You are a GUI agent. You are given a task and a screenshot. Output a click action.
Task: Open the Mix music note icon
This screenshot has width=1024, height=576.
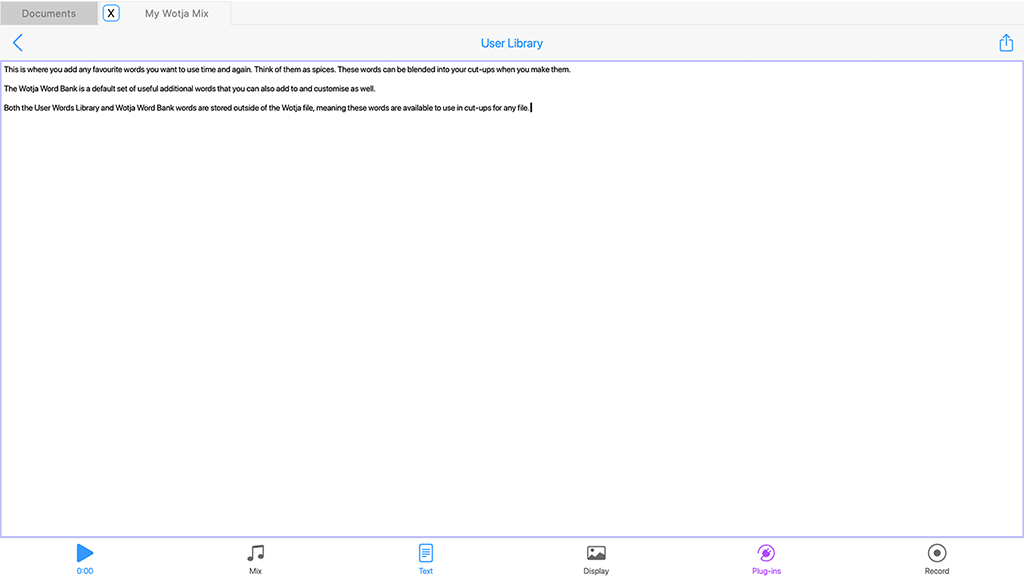tap(256, 553)
